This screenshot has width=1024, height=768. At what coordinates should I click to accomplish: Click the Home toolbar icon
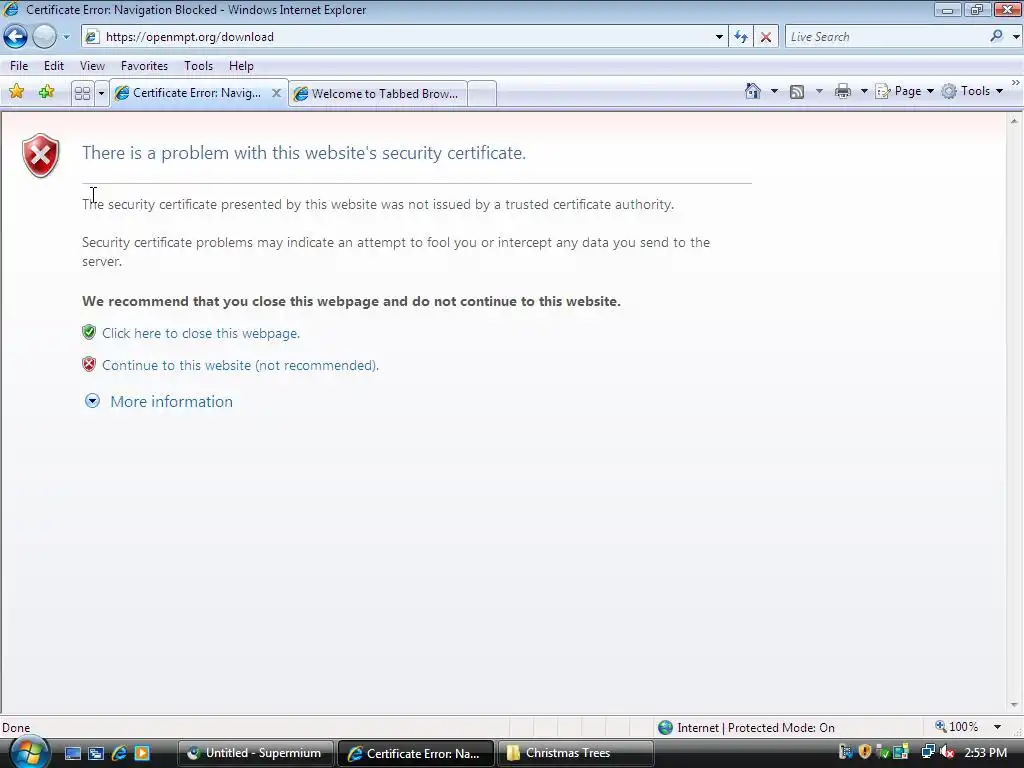753,91
